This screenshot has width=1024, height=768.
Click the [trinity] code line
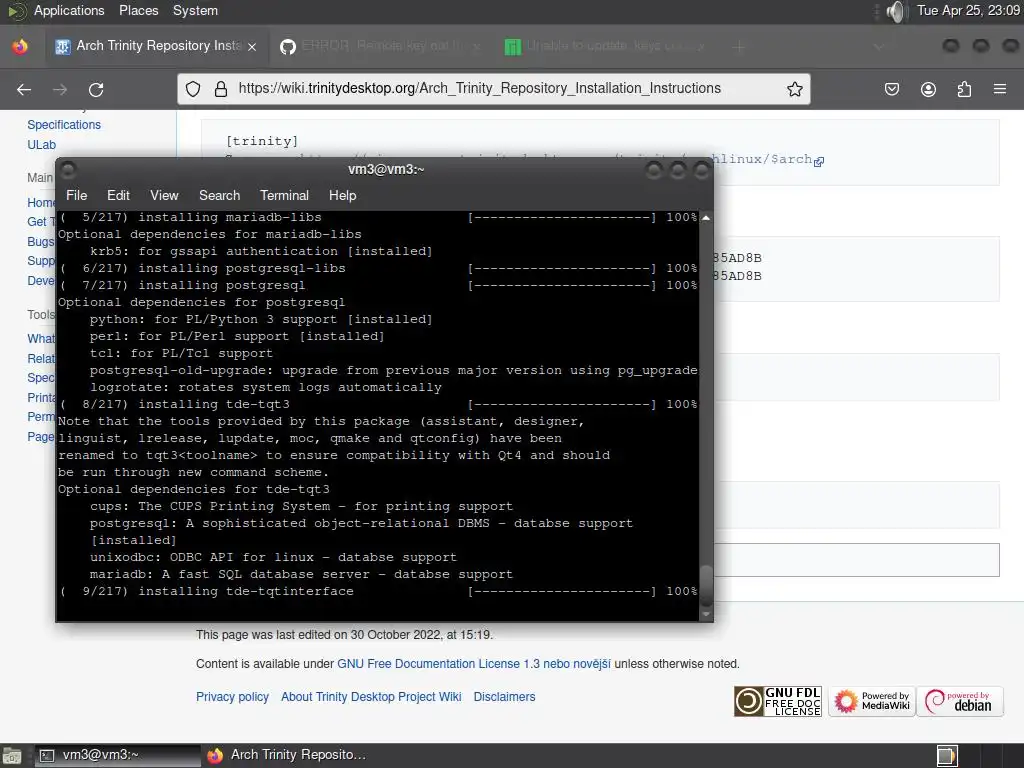262,141
